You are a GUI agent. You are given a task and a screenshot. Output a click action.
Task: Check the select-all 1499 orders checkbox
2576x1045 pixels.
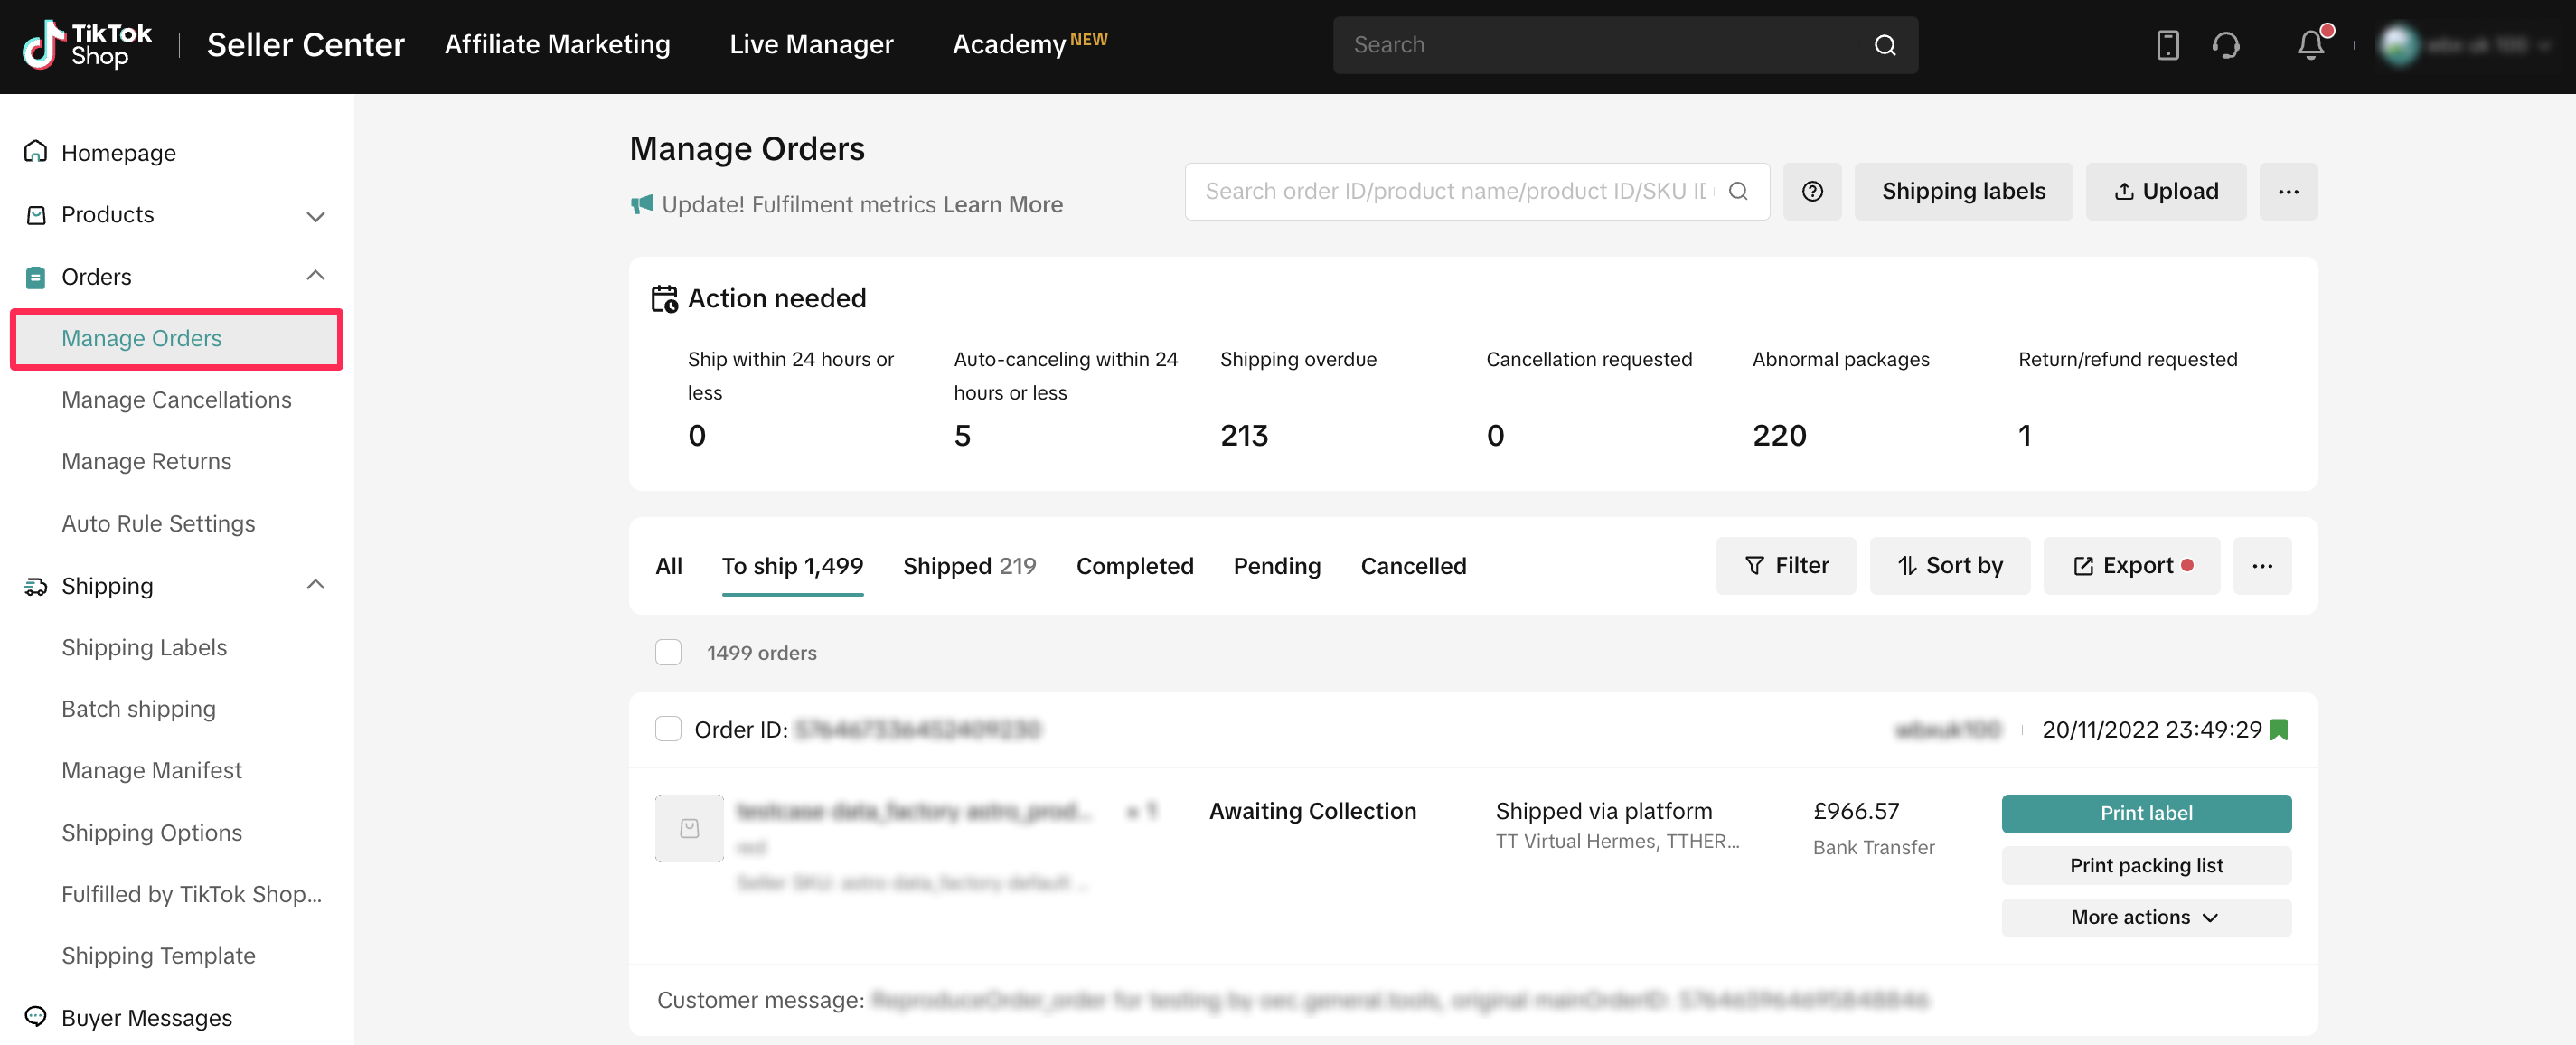[x=668, y=652]
